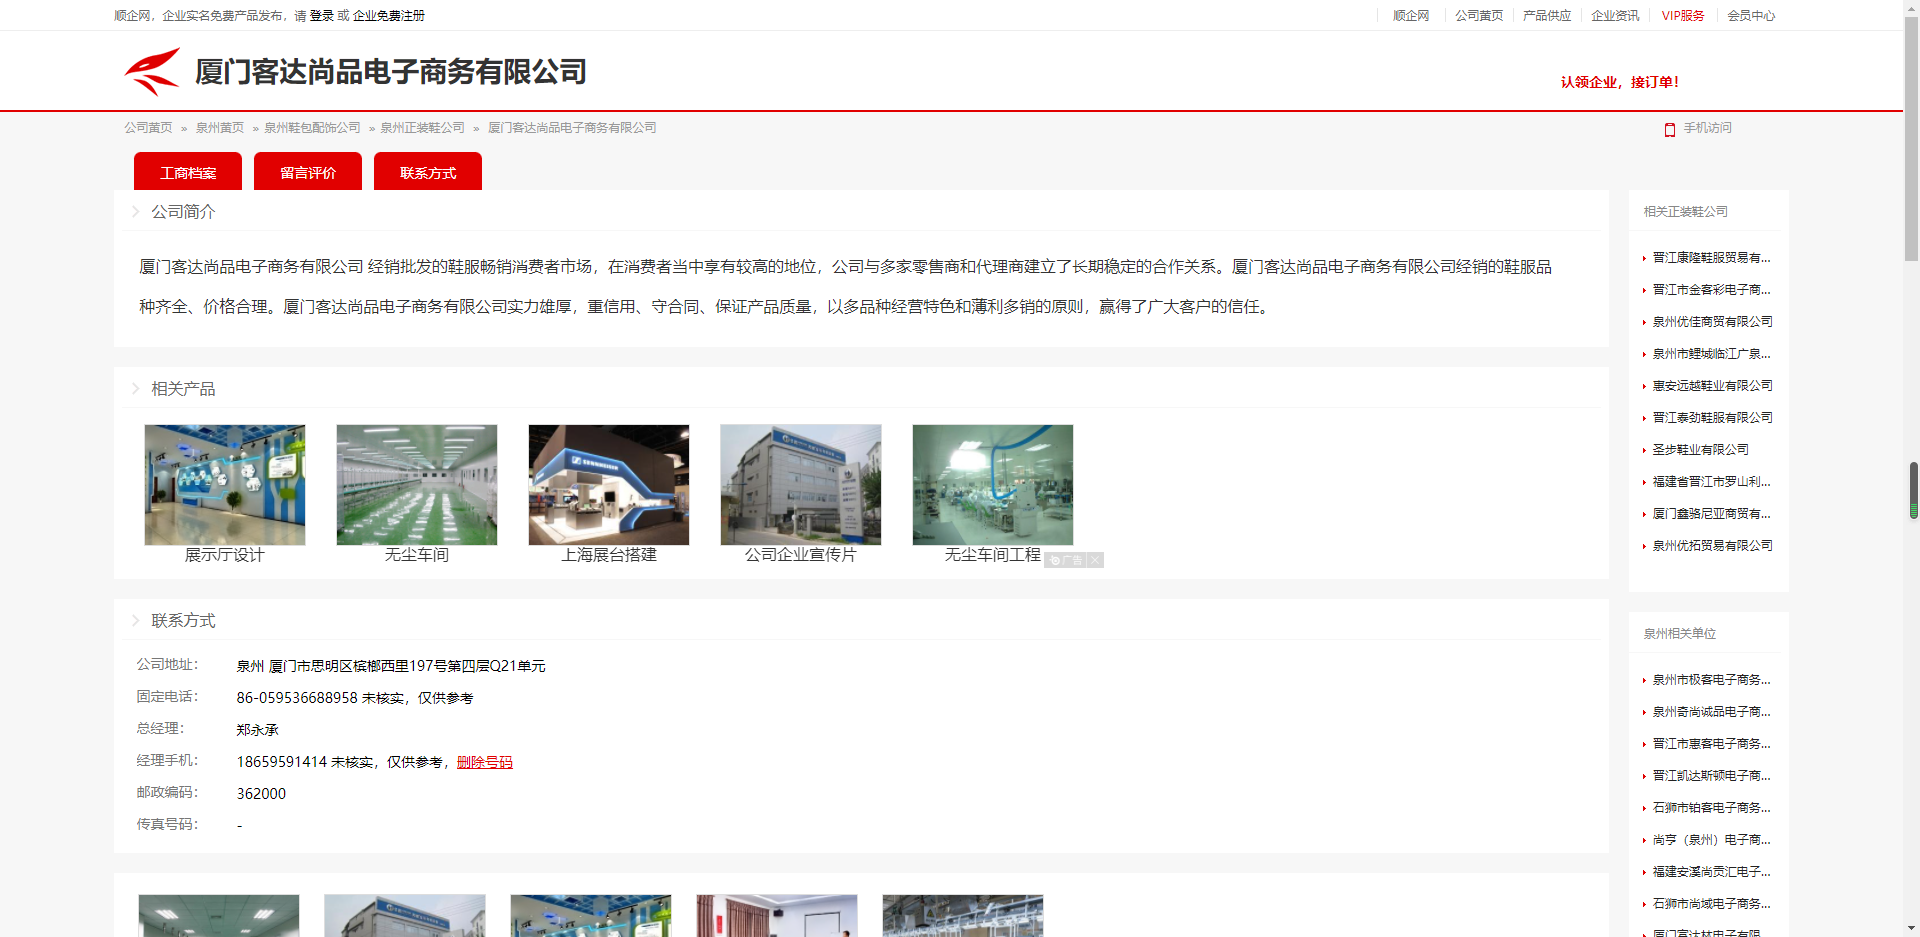Image resolution: width=1920 pixels, height=937 pixels.
Task: Click 删除号码 link next to mobile number
Action: (x=485, y=762)
